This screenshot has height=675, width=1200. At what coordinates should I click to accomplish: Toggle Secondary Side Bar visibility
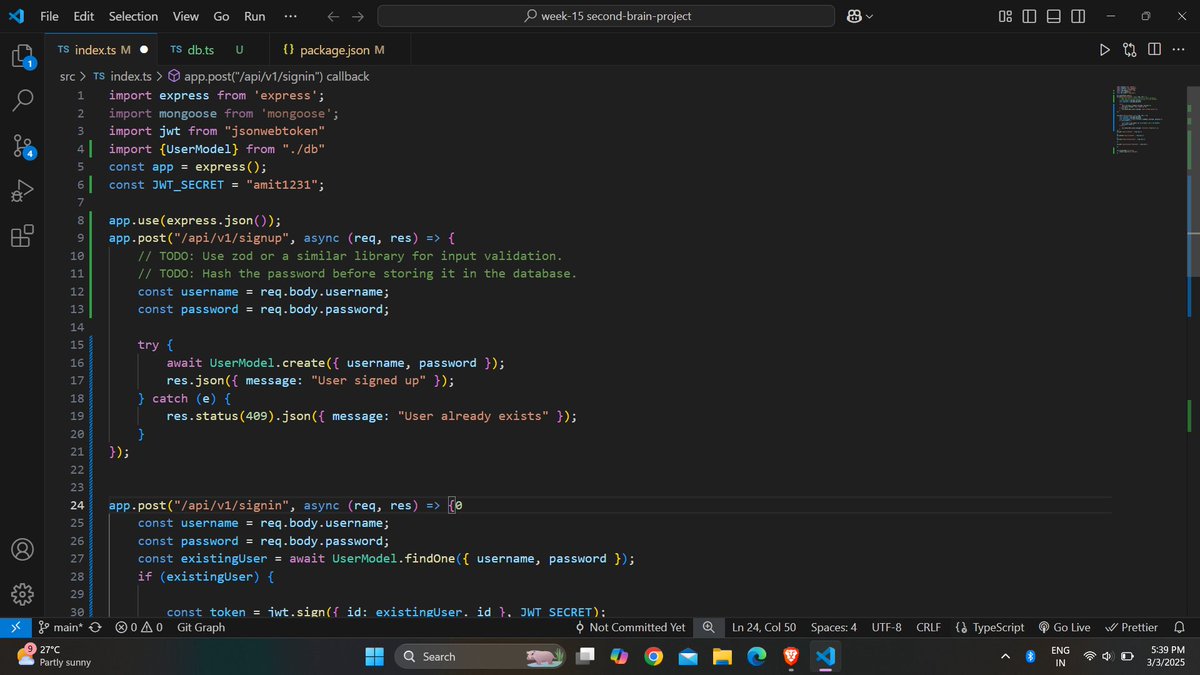tap(1078, 16)
